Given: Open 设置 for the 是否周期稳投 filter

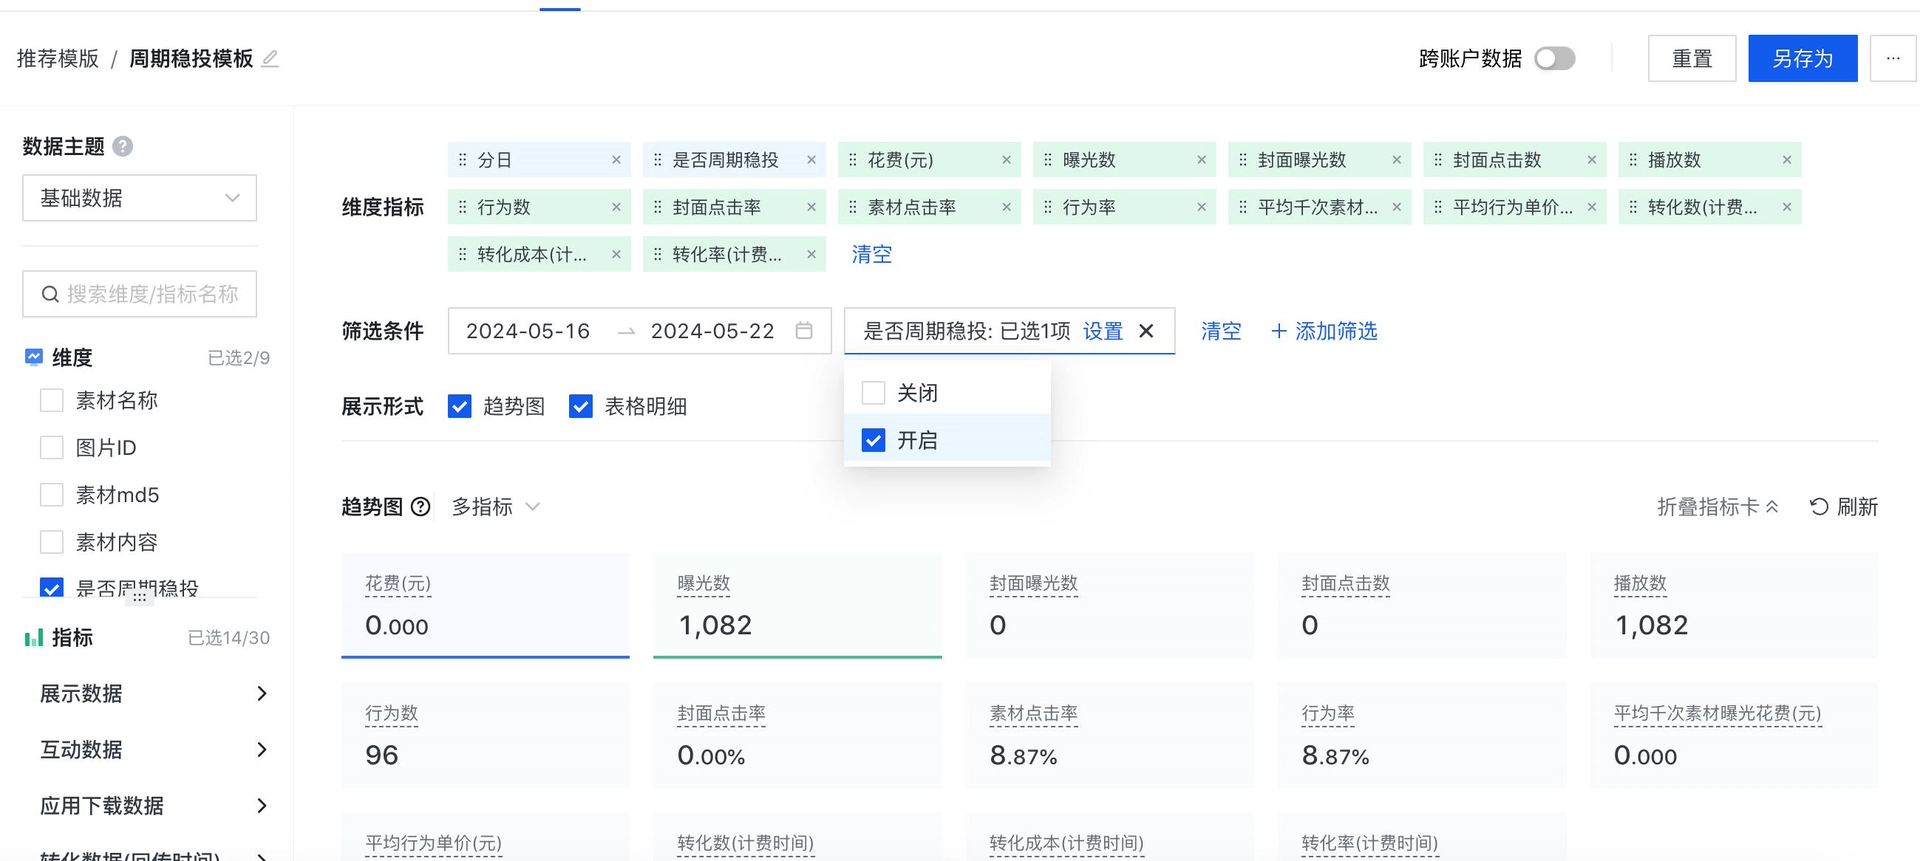Looking at the screenshot, I should coord(1103,331).
